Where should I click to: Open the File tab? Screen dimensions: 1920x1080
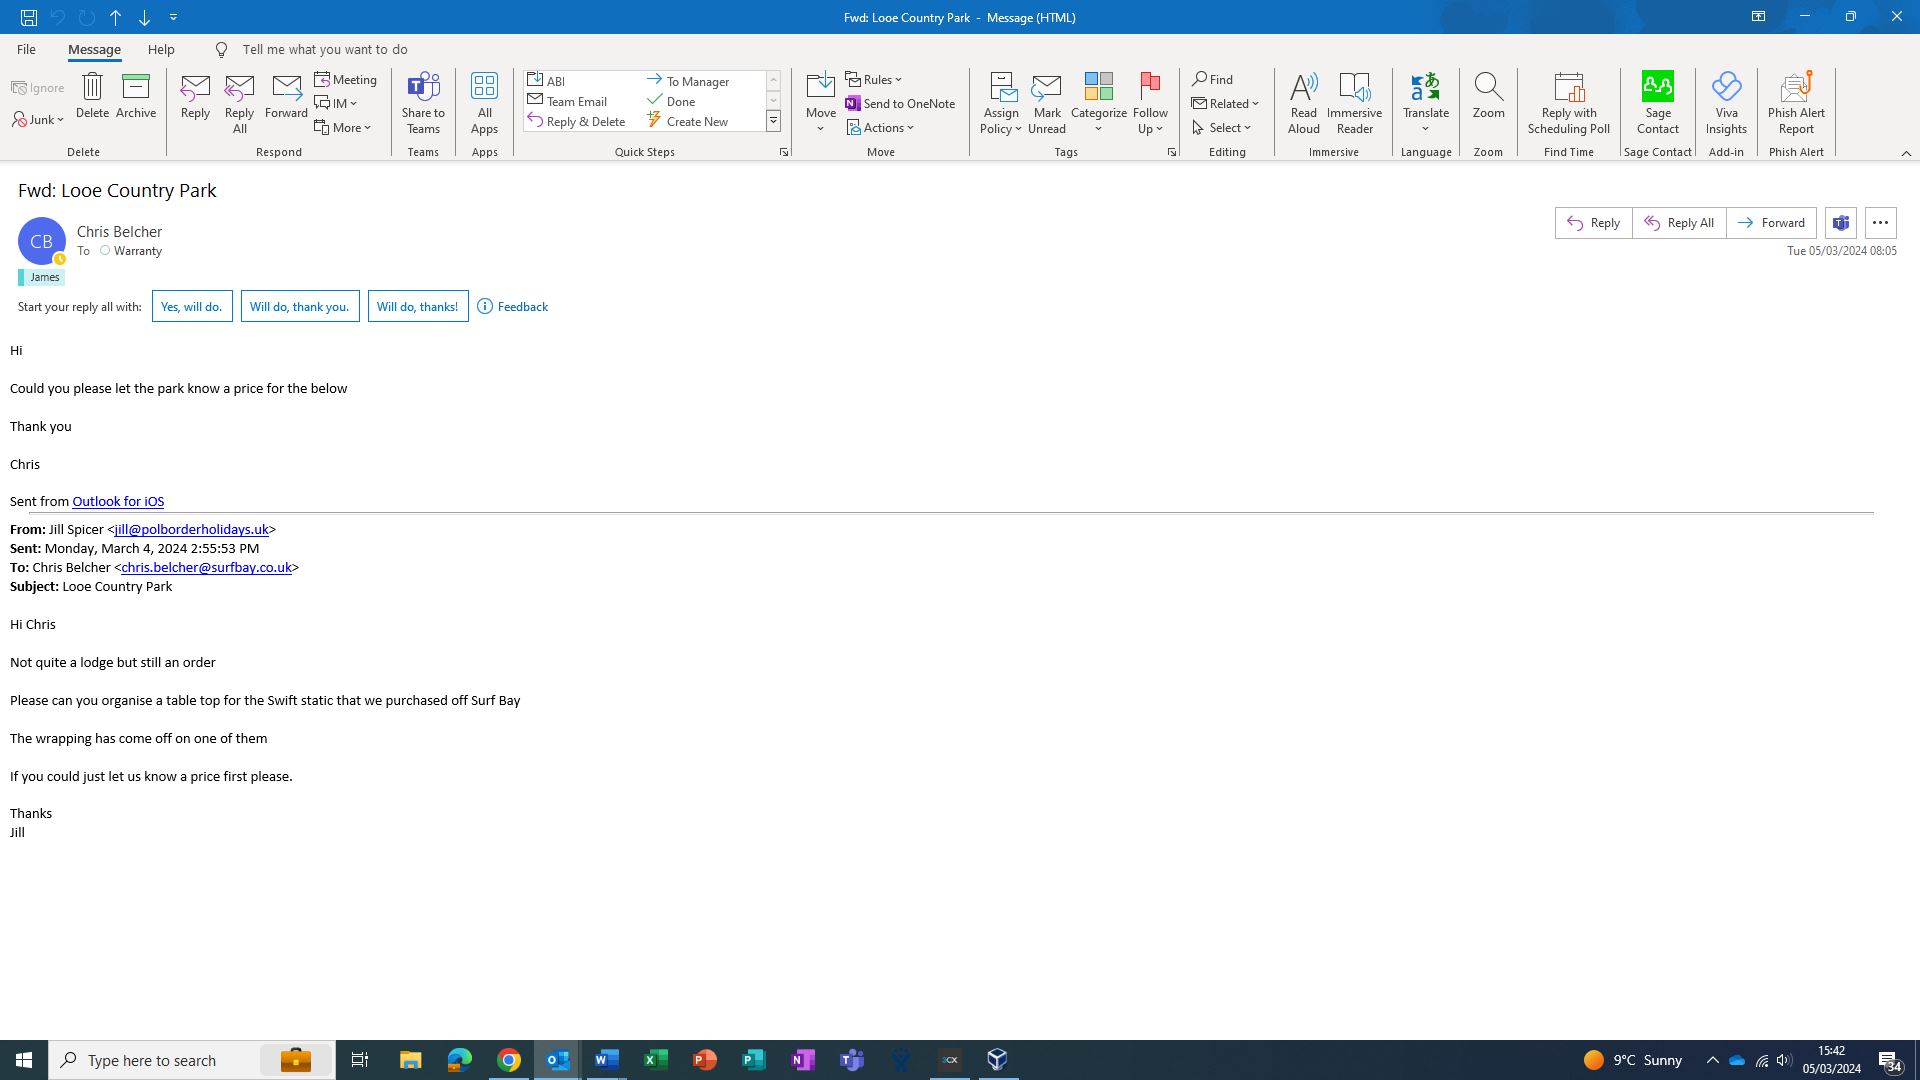pos(26,50)
